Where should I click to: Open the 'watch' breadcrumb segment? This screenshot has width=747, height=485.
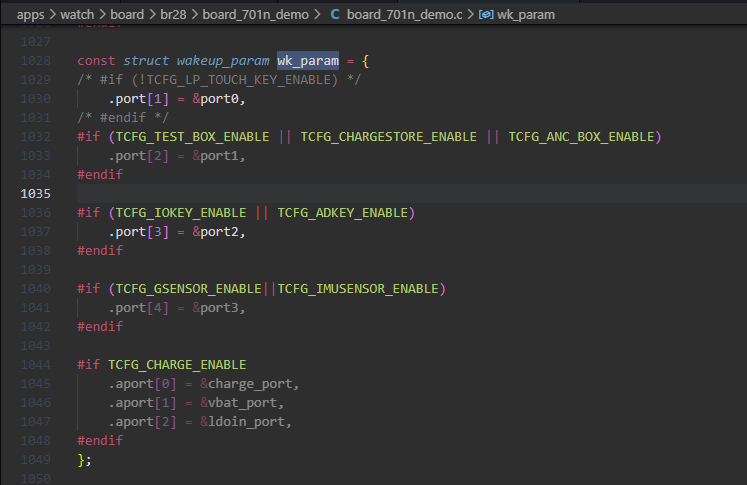click(77, 15)
